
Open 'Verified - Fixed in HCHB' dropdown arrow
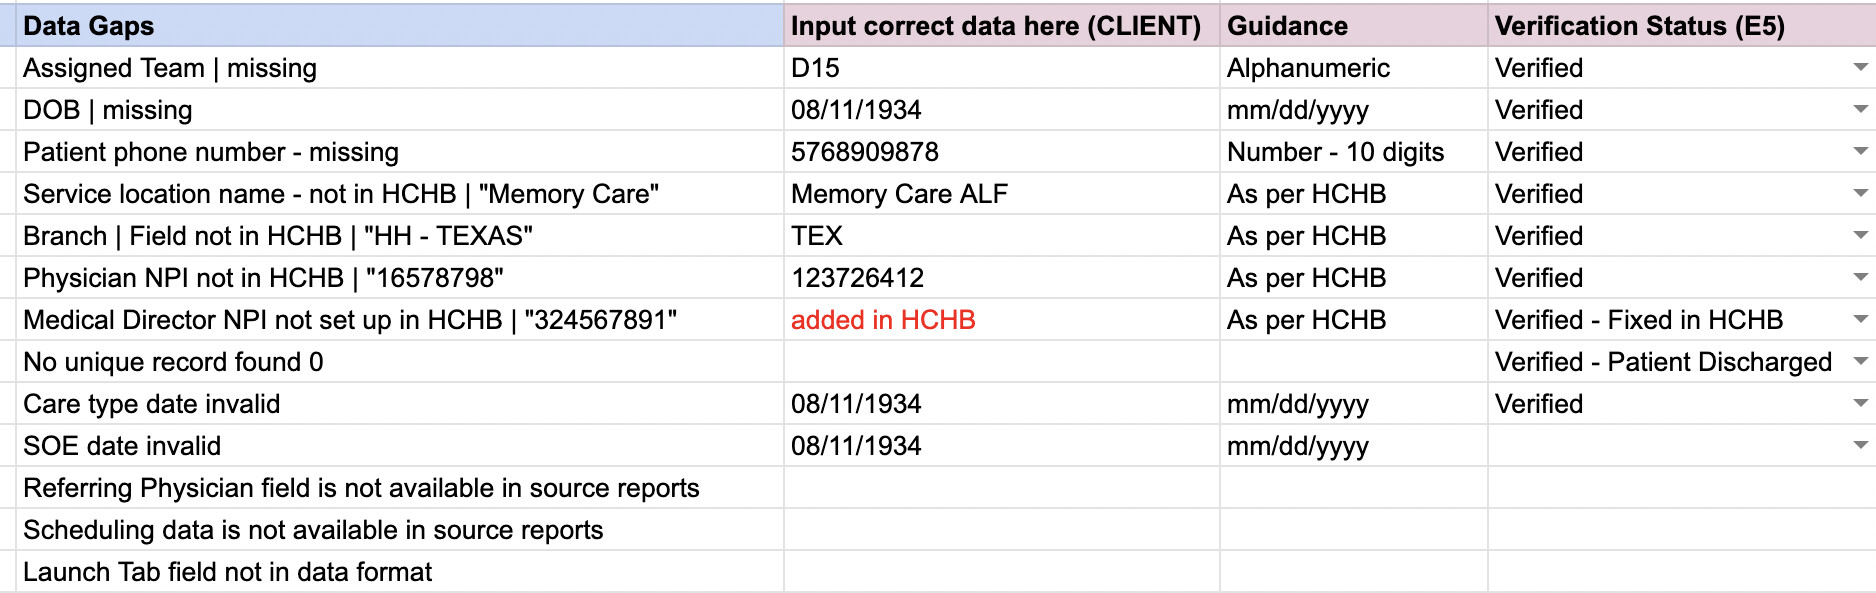[1860, 320]
